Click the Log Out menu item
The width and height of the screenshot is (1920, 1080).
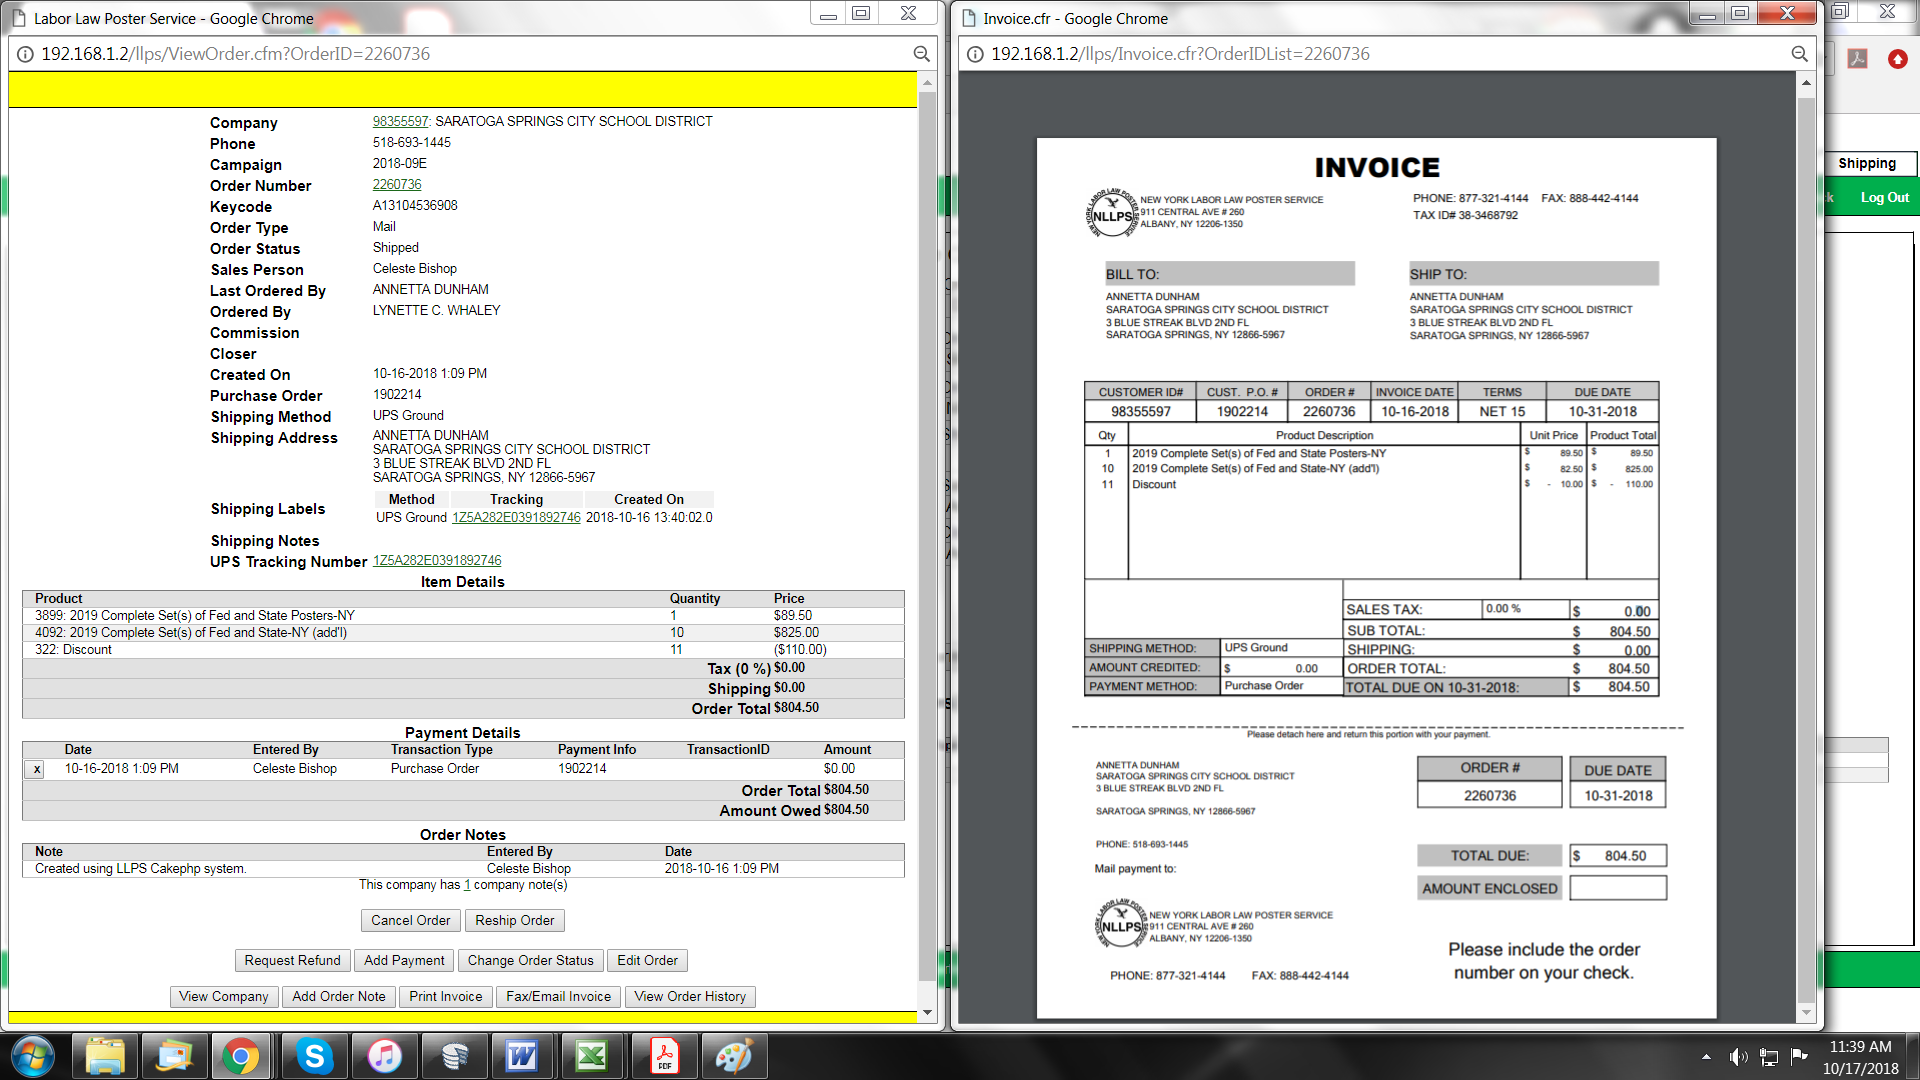(1884, 197)
